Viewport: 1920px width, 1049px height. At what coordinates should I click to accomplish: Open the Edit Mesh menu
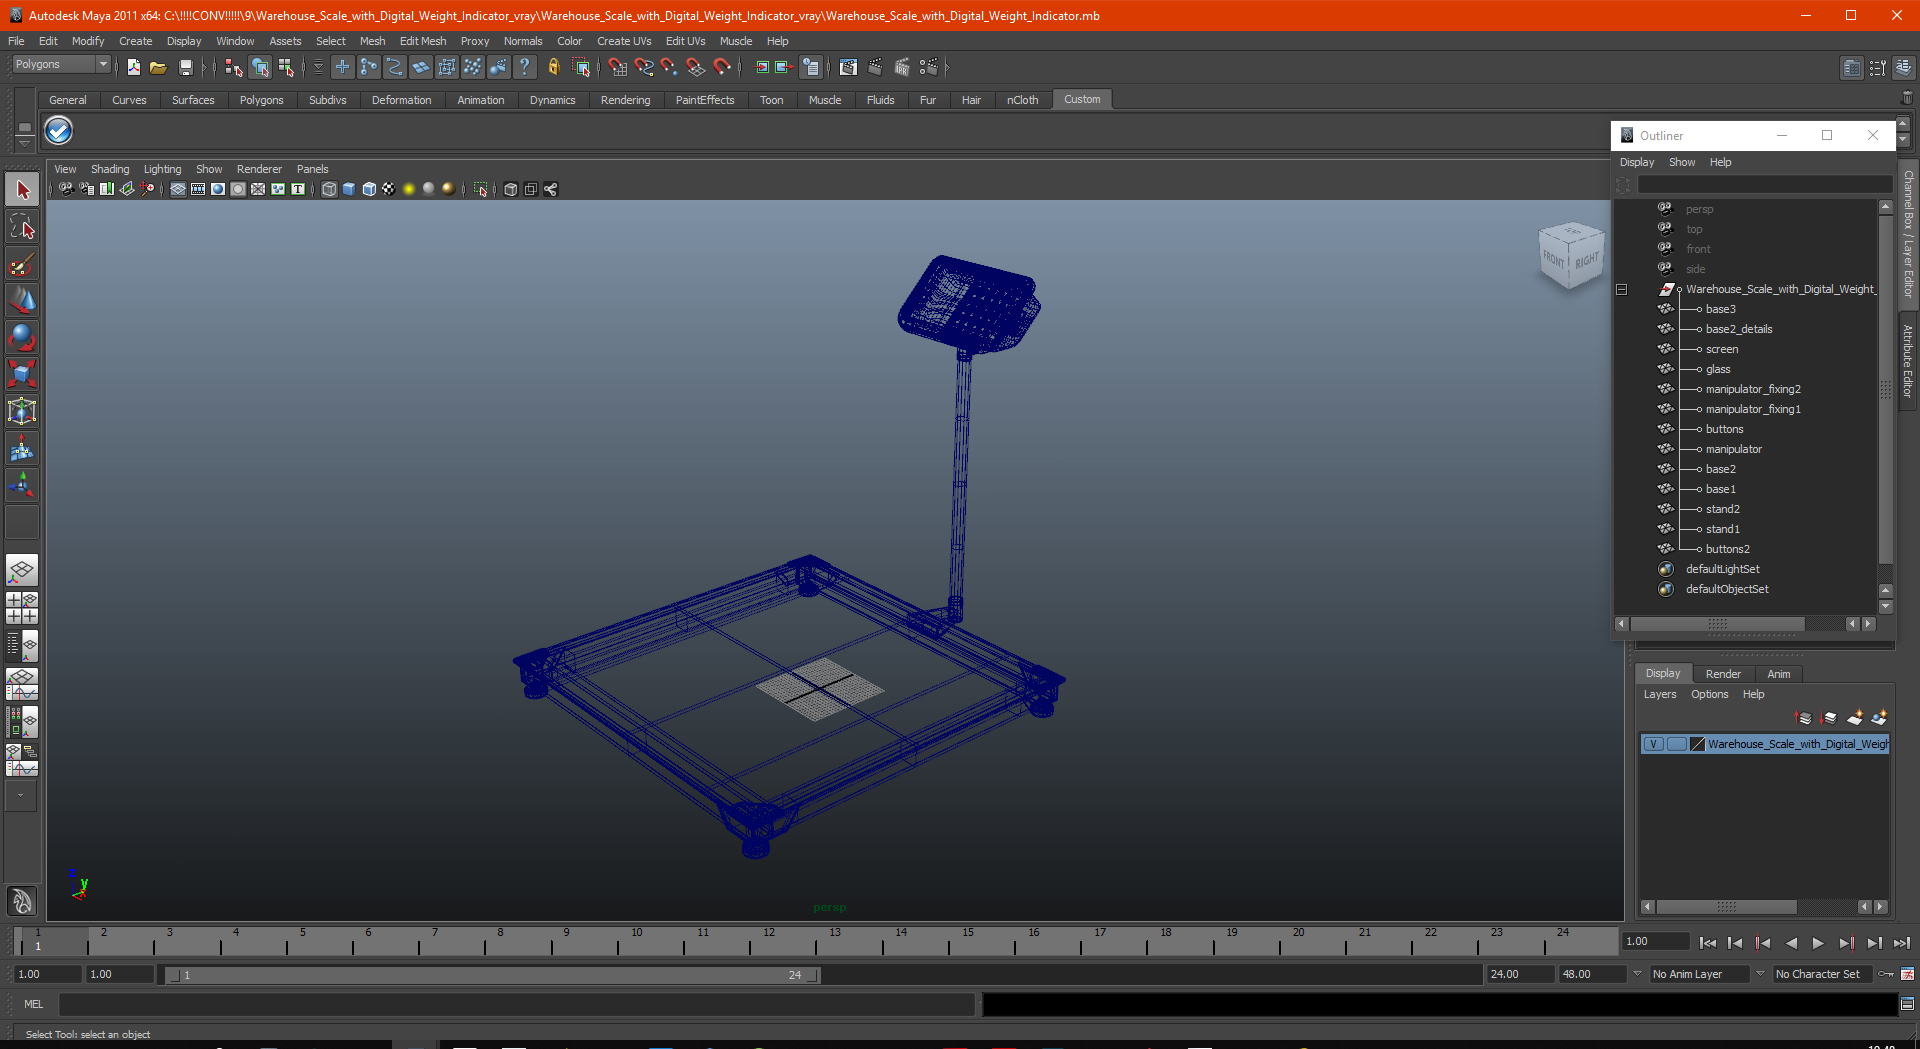coord(423,41)
